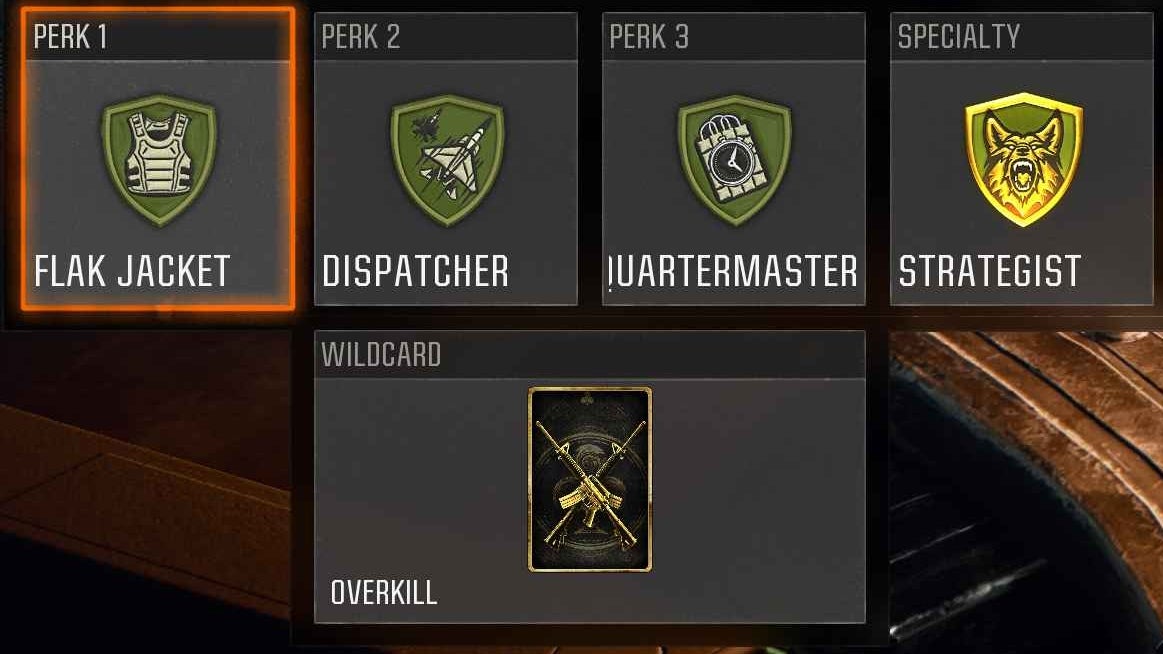Click the Quartermaster clock bag icon

coord(734,159)
